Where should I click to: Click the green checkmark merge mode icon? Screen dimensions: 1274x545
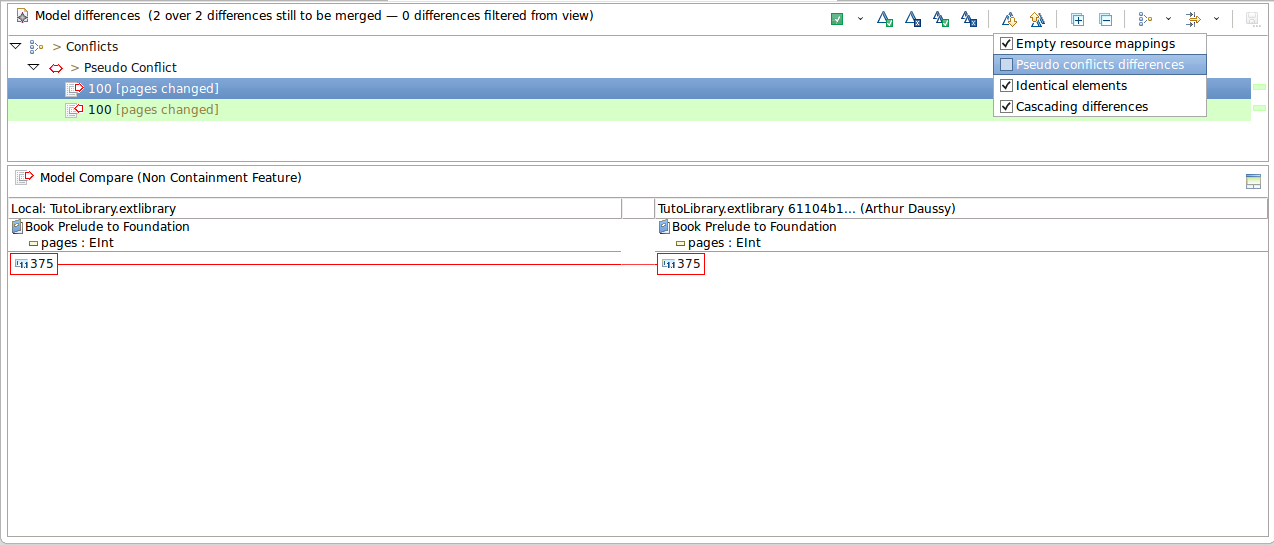837,19
